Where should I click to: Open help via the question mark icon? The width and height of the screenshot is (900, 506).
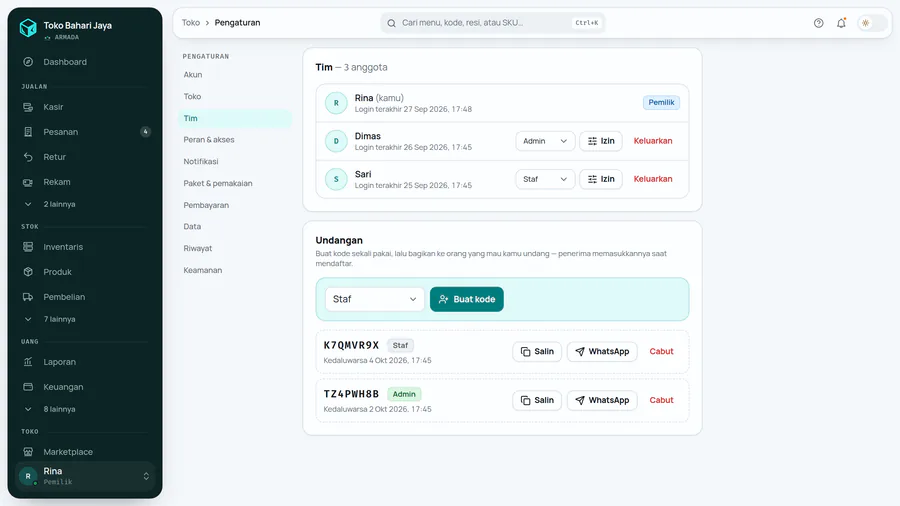(818, 23)
